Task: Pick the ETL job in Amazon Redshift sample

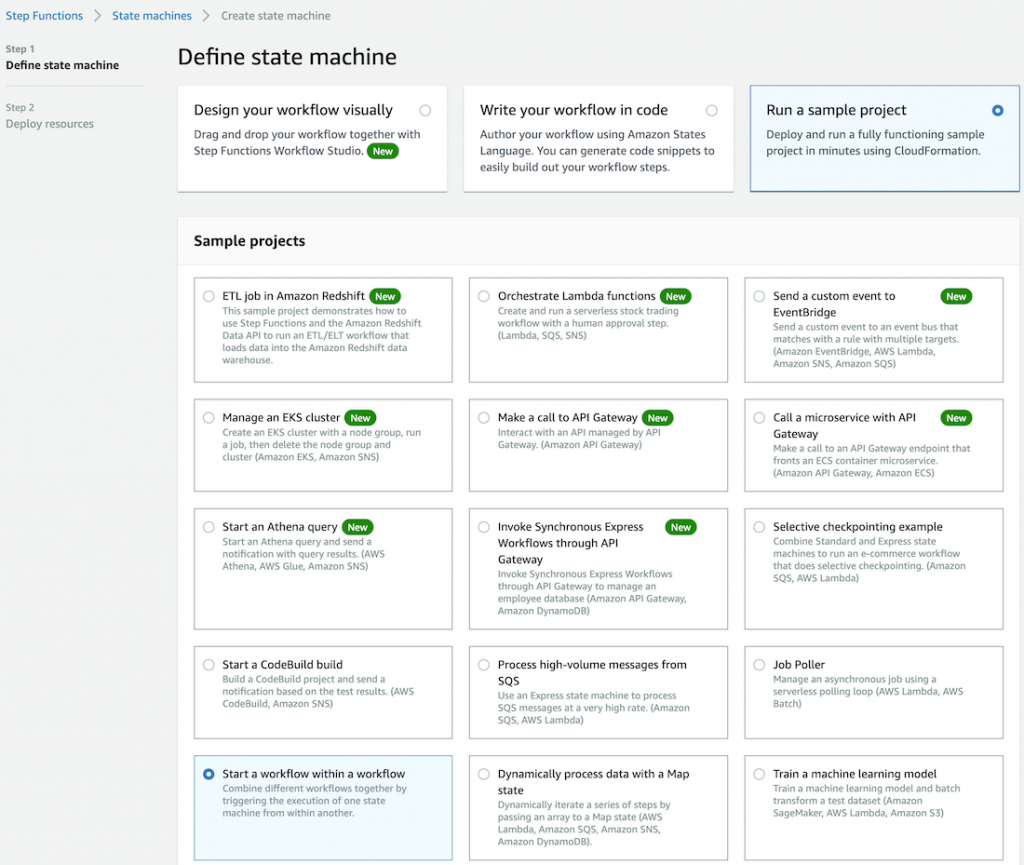Action: pyautogui.click(x=208, y=296)
